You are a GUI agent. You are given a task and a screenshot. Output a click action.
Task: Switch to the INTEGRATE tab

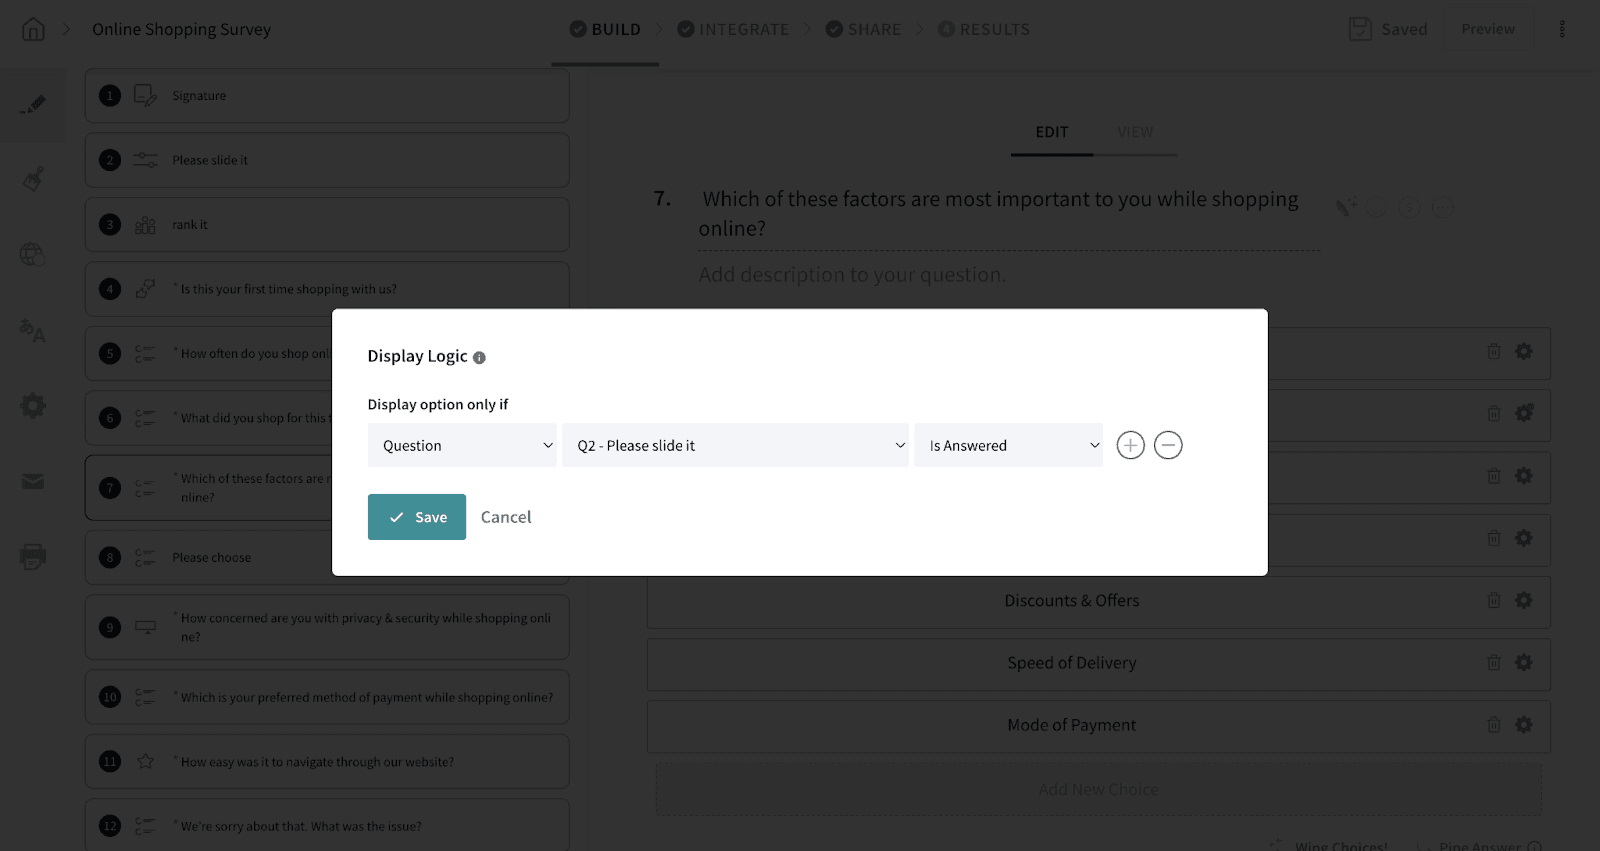click(x=734, y=29)
